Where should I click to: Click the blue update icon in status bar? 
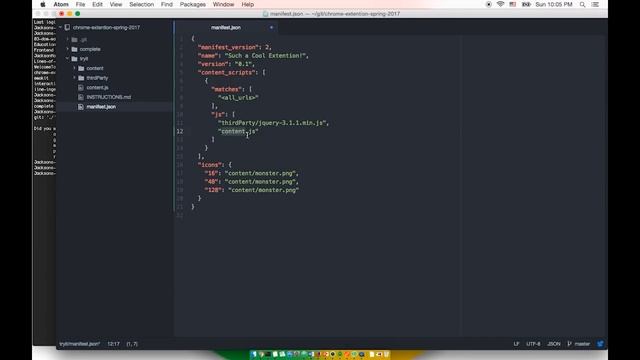tap(600, 344)
